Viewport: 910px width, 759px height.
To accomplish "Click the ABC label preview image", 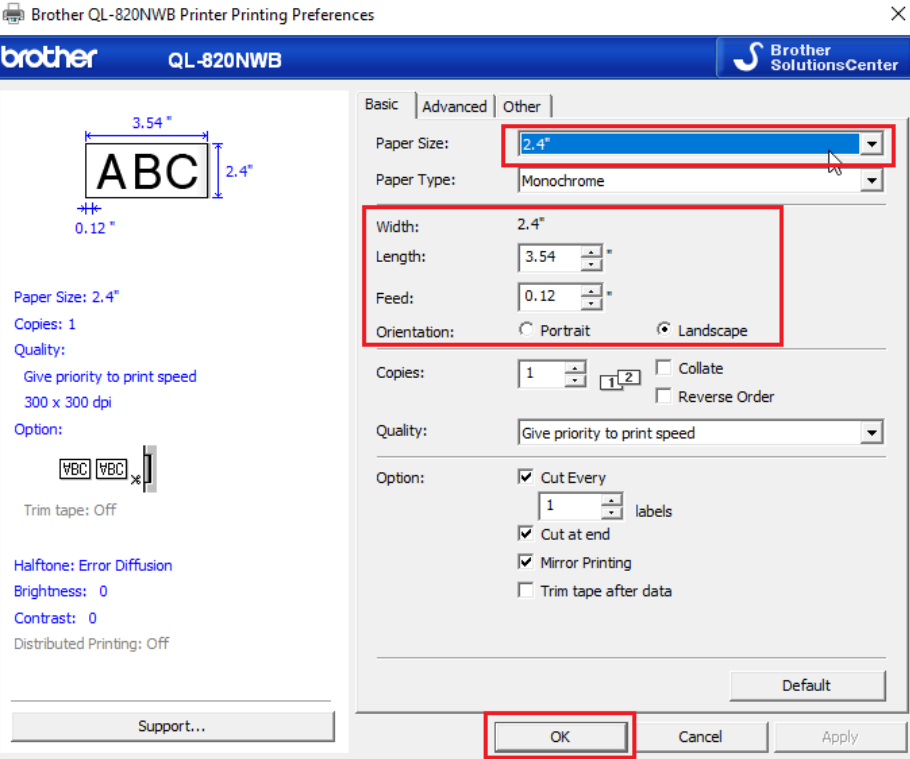I will (x=146, y=171).
